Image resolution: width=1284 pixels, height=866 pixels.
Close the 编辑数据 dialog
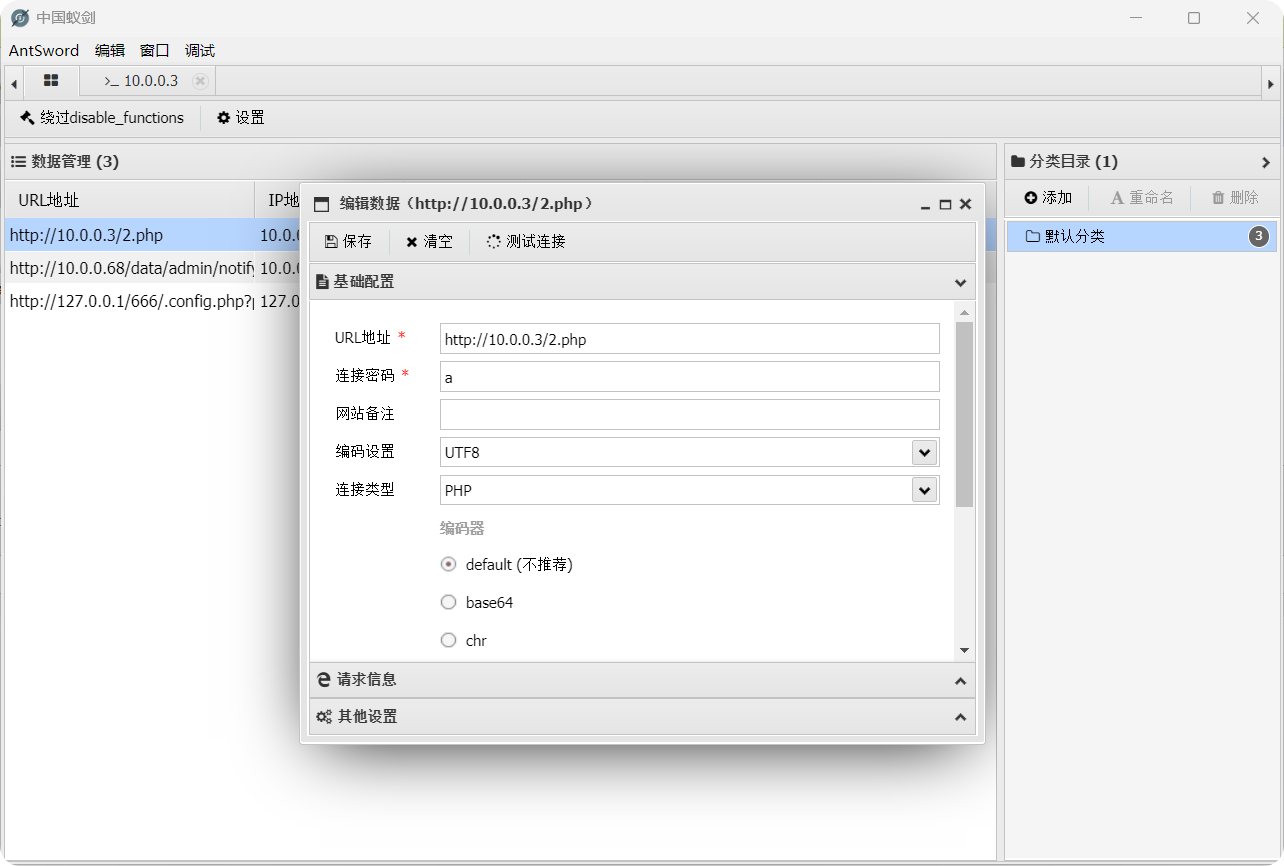click(x=965, y=204)
